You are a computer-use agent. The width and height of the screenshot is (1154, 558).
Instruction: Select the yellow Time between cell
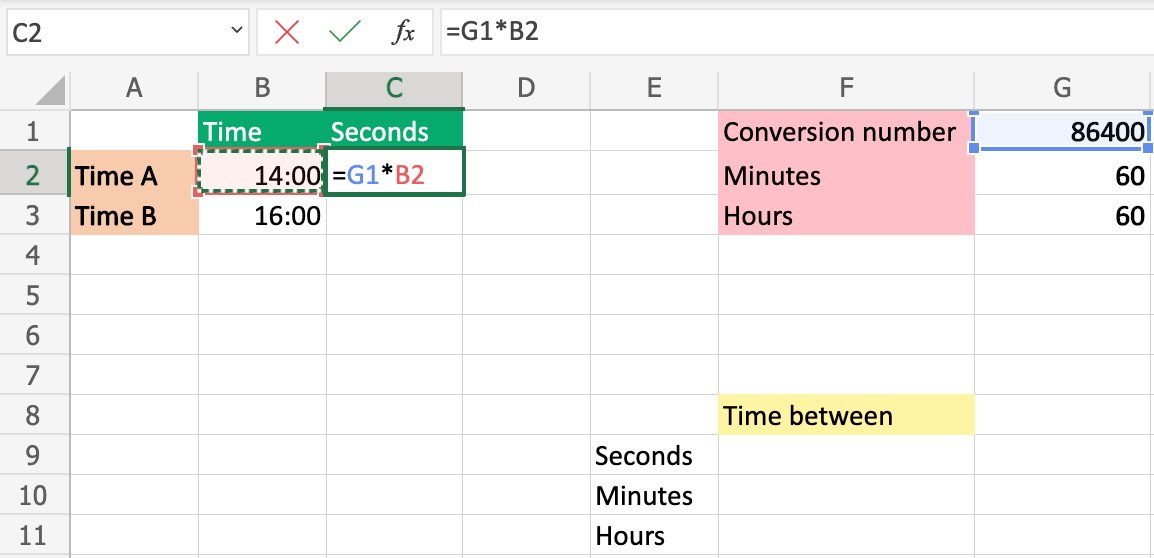(846, 416)
